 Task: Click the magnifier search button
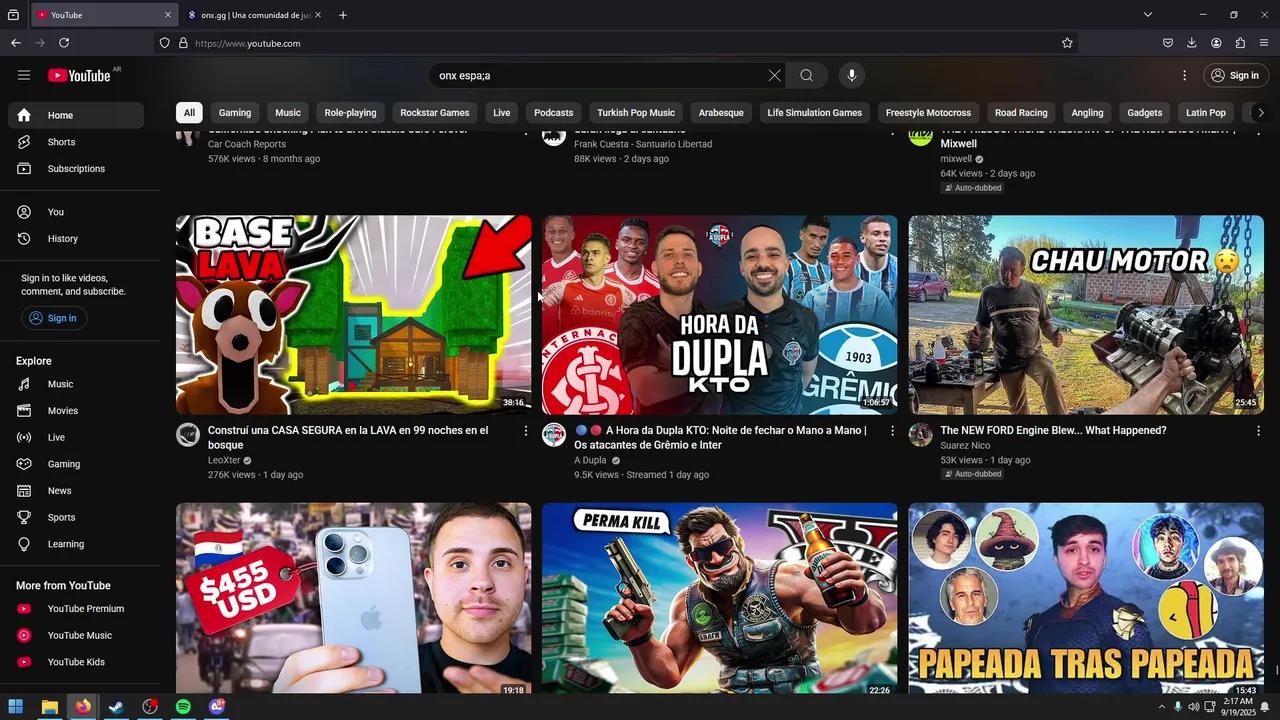[806, 75]
